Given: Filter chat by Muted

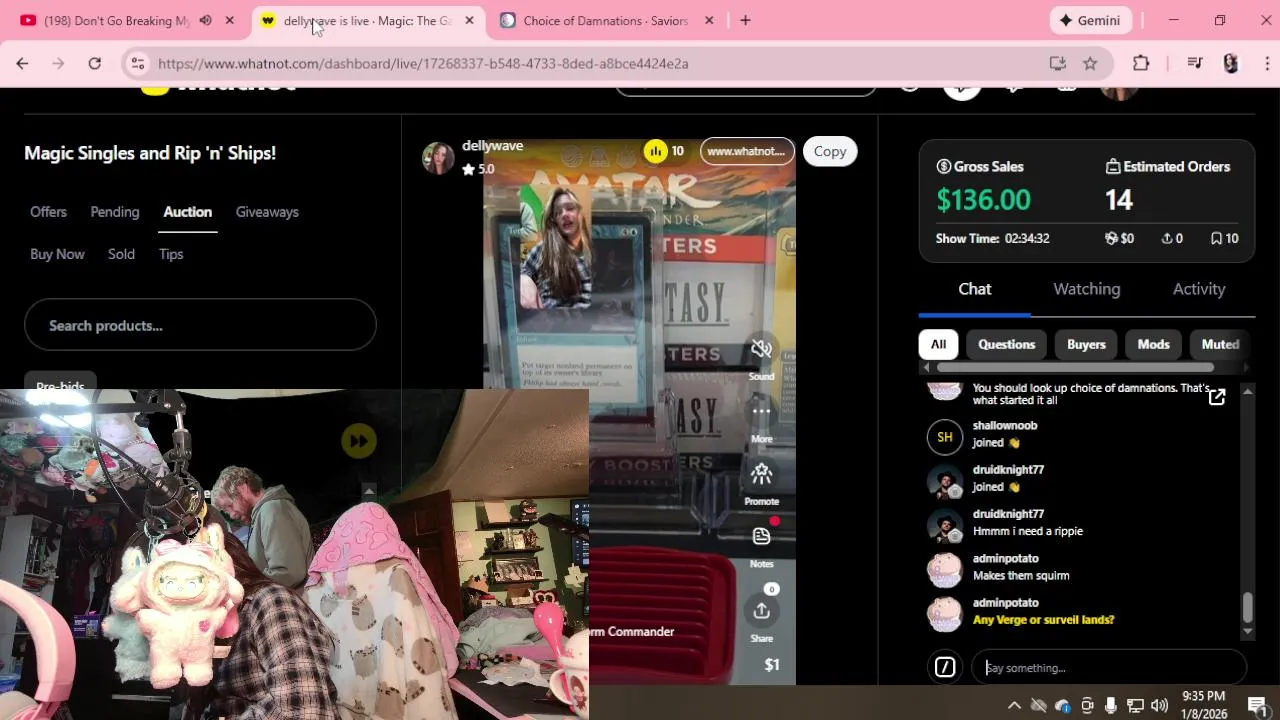Looking at the screenshot, I should tap(1220, 344).
